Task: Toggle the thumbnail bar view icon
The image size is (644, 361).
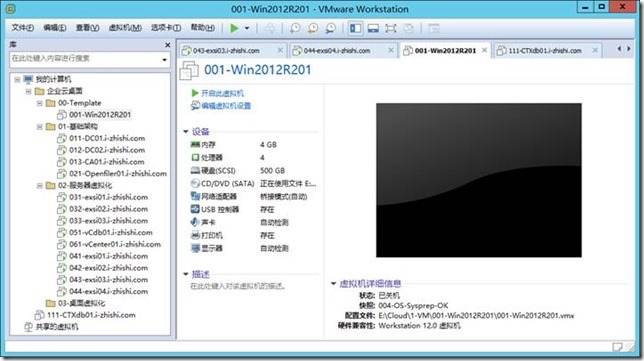Action: coord(373,28)
